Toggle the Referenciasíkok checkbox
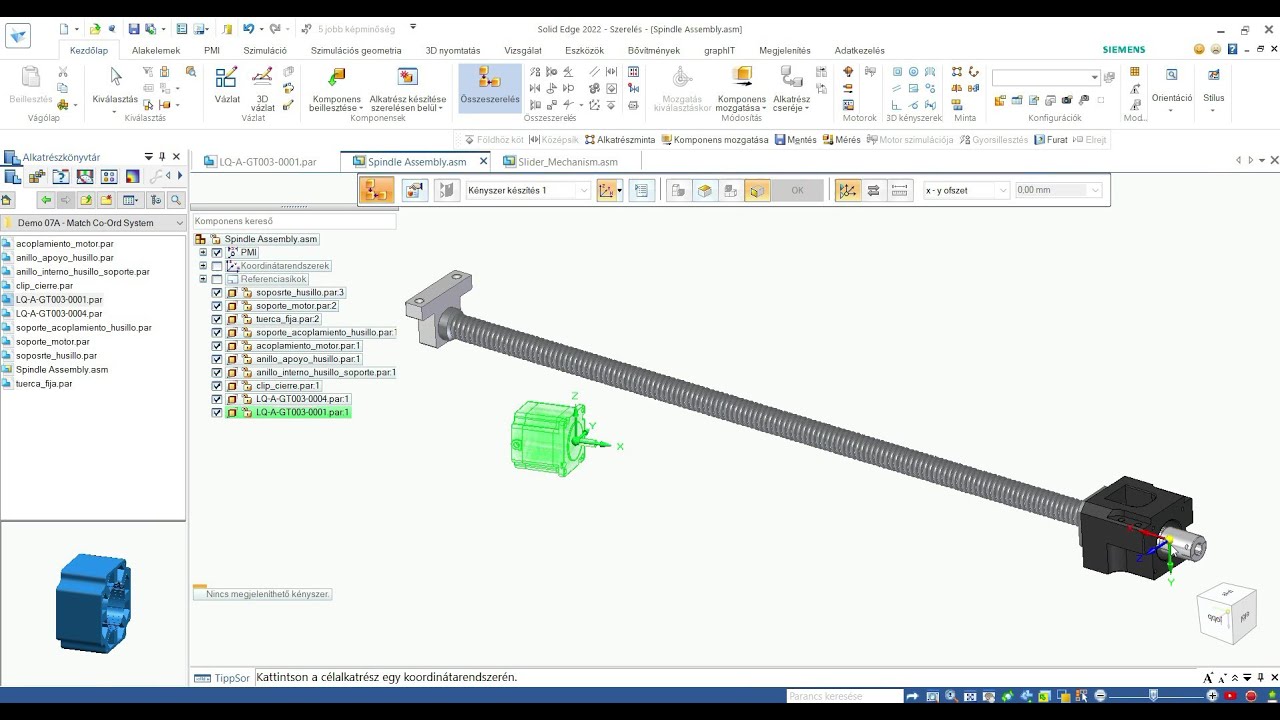 (x=217, y=279)
